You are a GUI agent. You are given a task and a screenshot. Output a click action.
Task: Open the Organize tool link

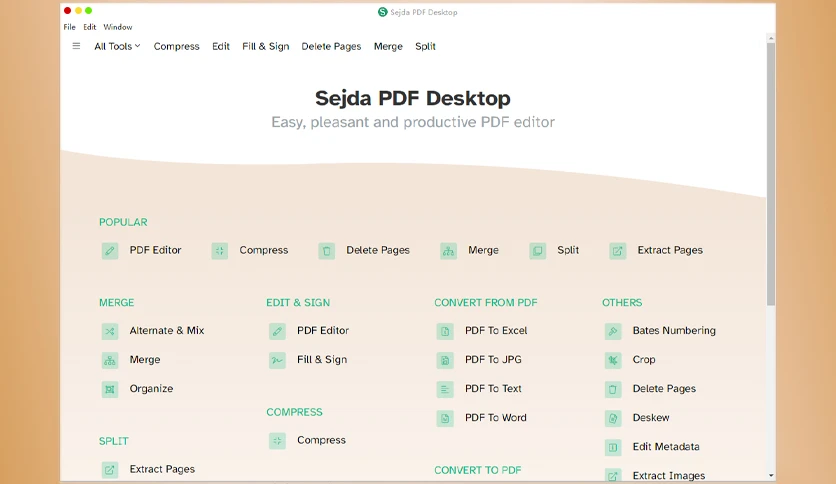[151, 389]
